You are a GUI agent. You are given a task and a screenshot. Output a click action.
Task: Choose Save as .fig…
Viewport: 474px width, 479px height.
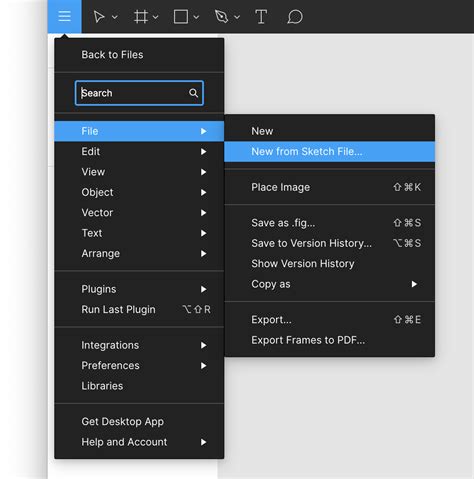click(x=329, y=223)
